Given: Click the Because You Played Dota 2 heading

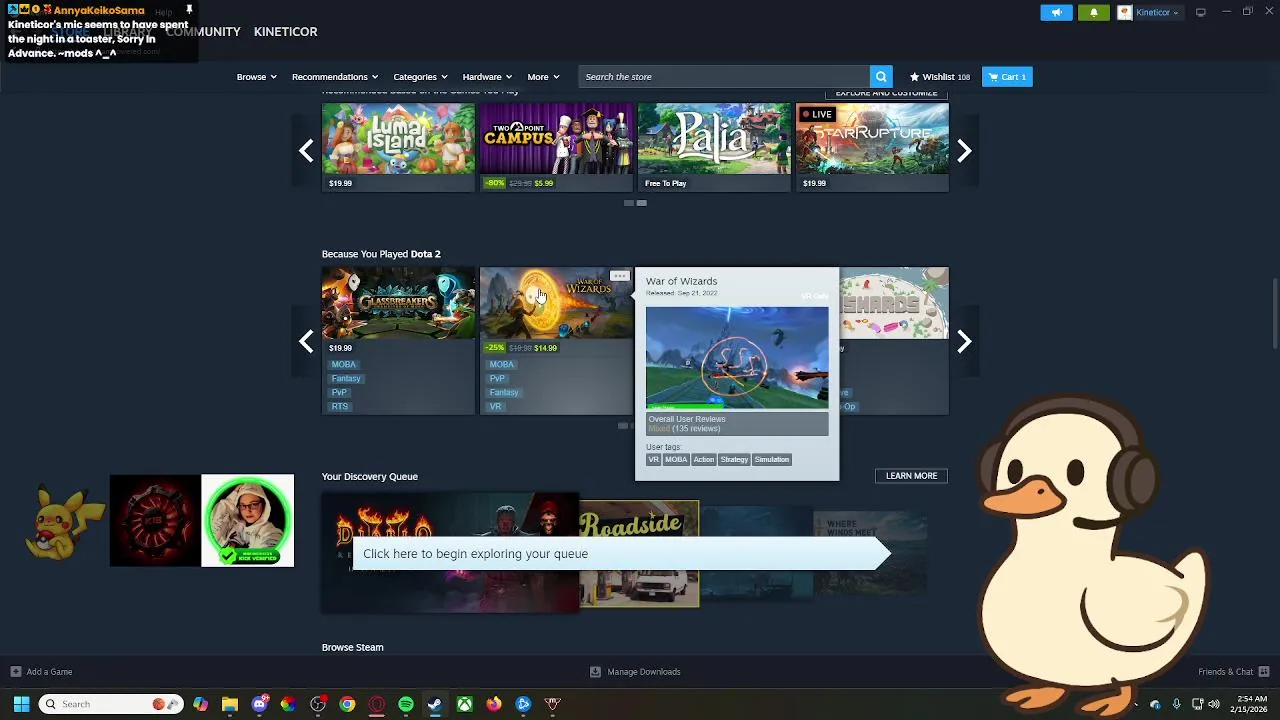Looking at the screenshot, I should point(381,254).
